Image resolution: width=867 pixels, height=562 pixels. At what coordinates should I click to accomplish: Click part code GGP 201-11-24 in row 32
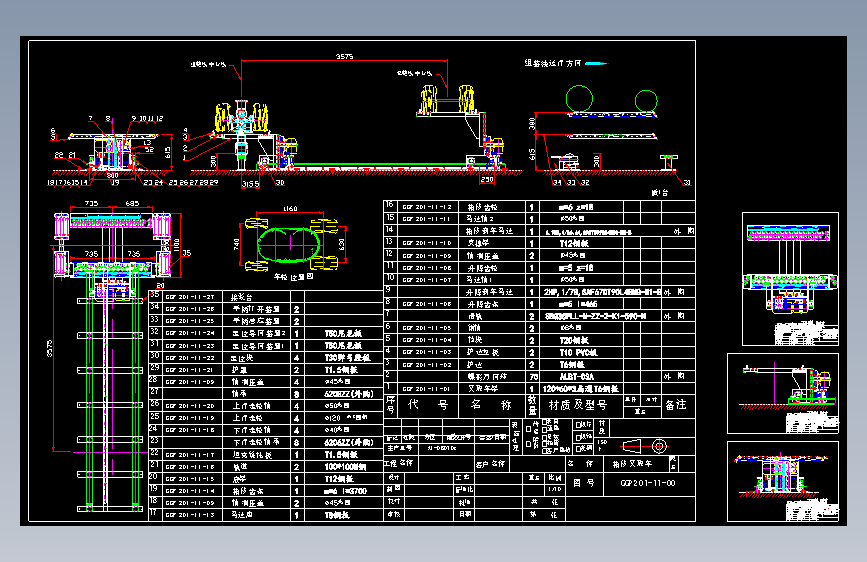click(190, 333)
